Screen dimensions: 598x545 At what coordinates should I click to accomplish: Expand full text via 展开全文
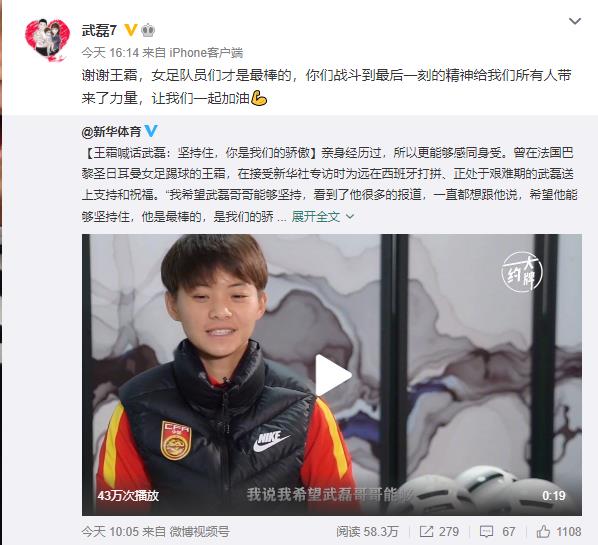(x=323, y=217)
